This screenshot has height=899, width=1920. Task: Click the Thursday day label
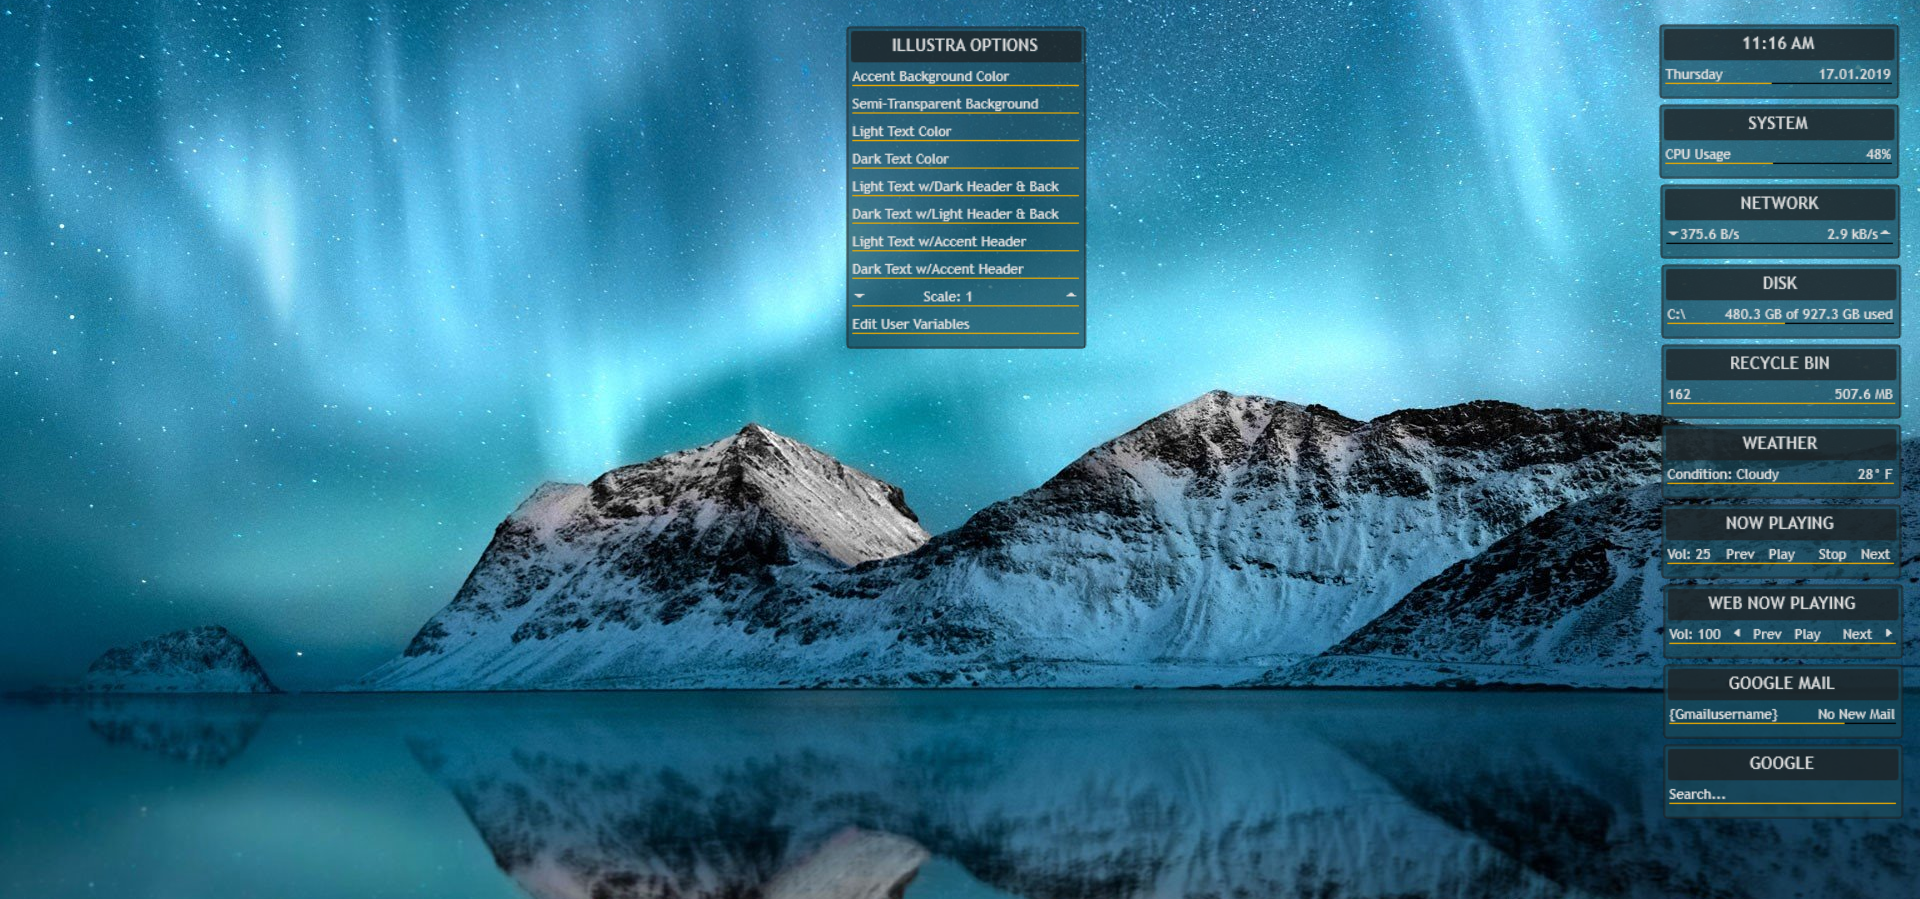coord(1694,74)
